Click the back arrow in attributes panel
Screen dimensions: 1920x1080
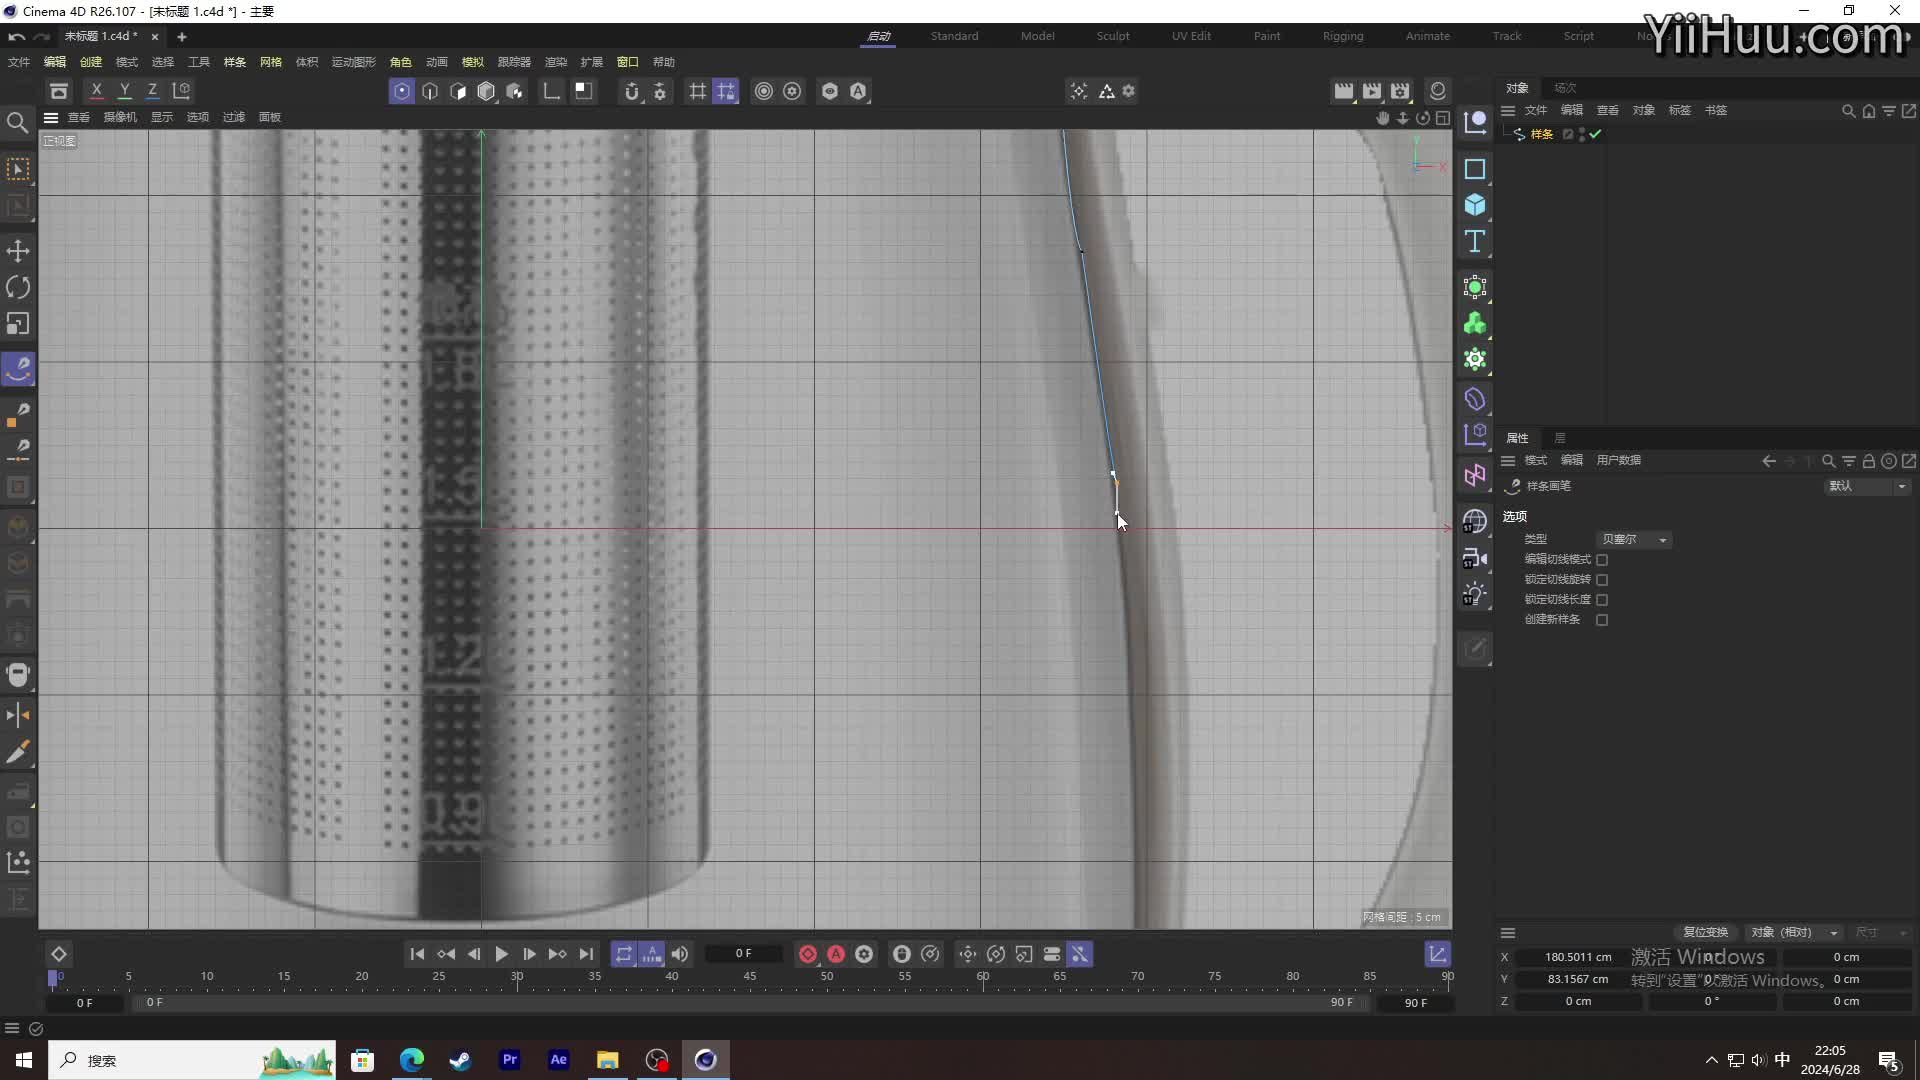point(1768,461)
